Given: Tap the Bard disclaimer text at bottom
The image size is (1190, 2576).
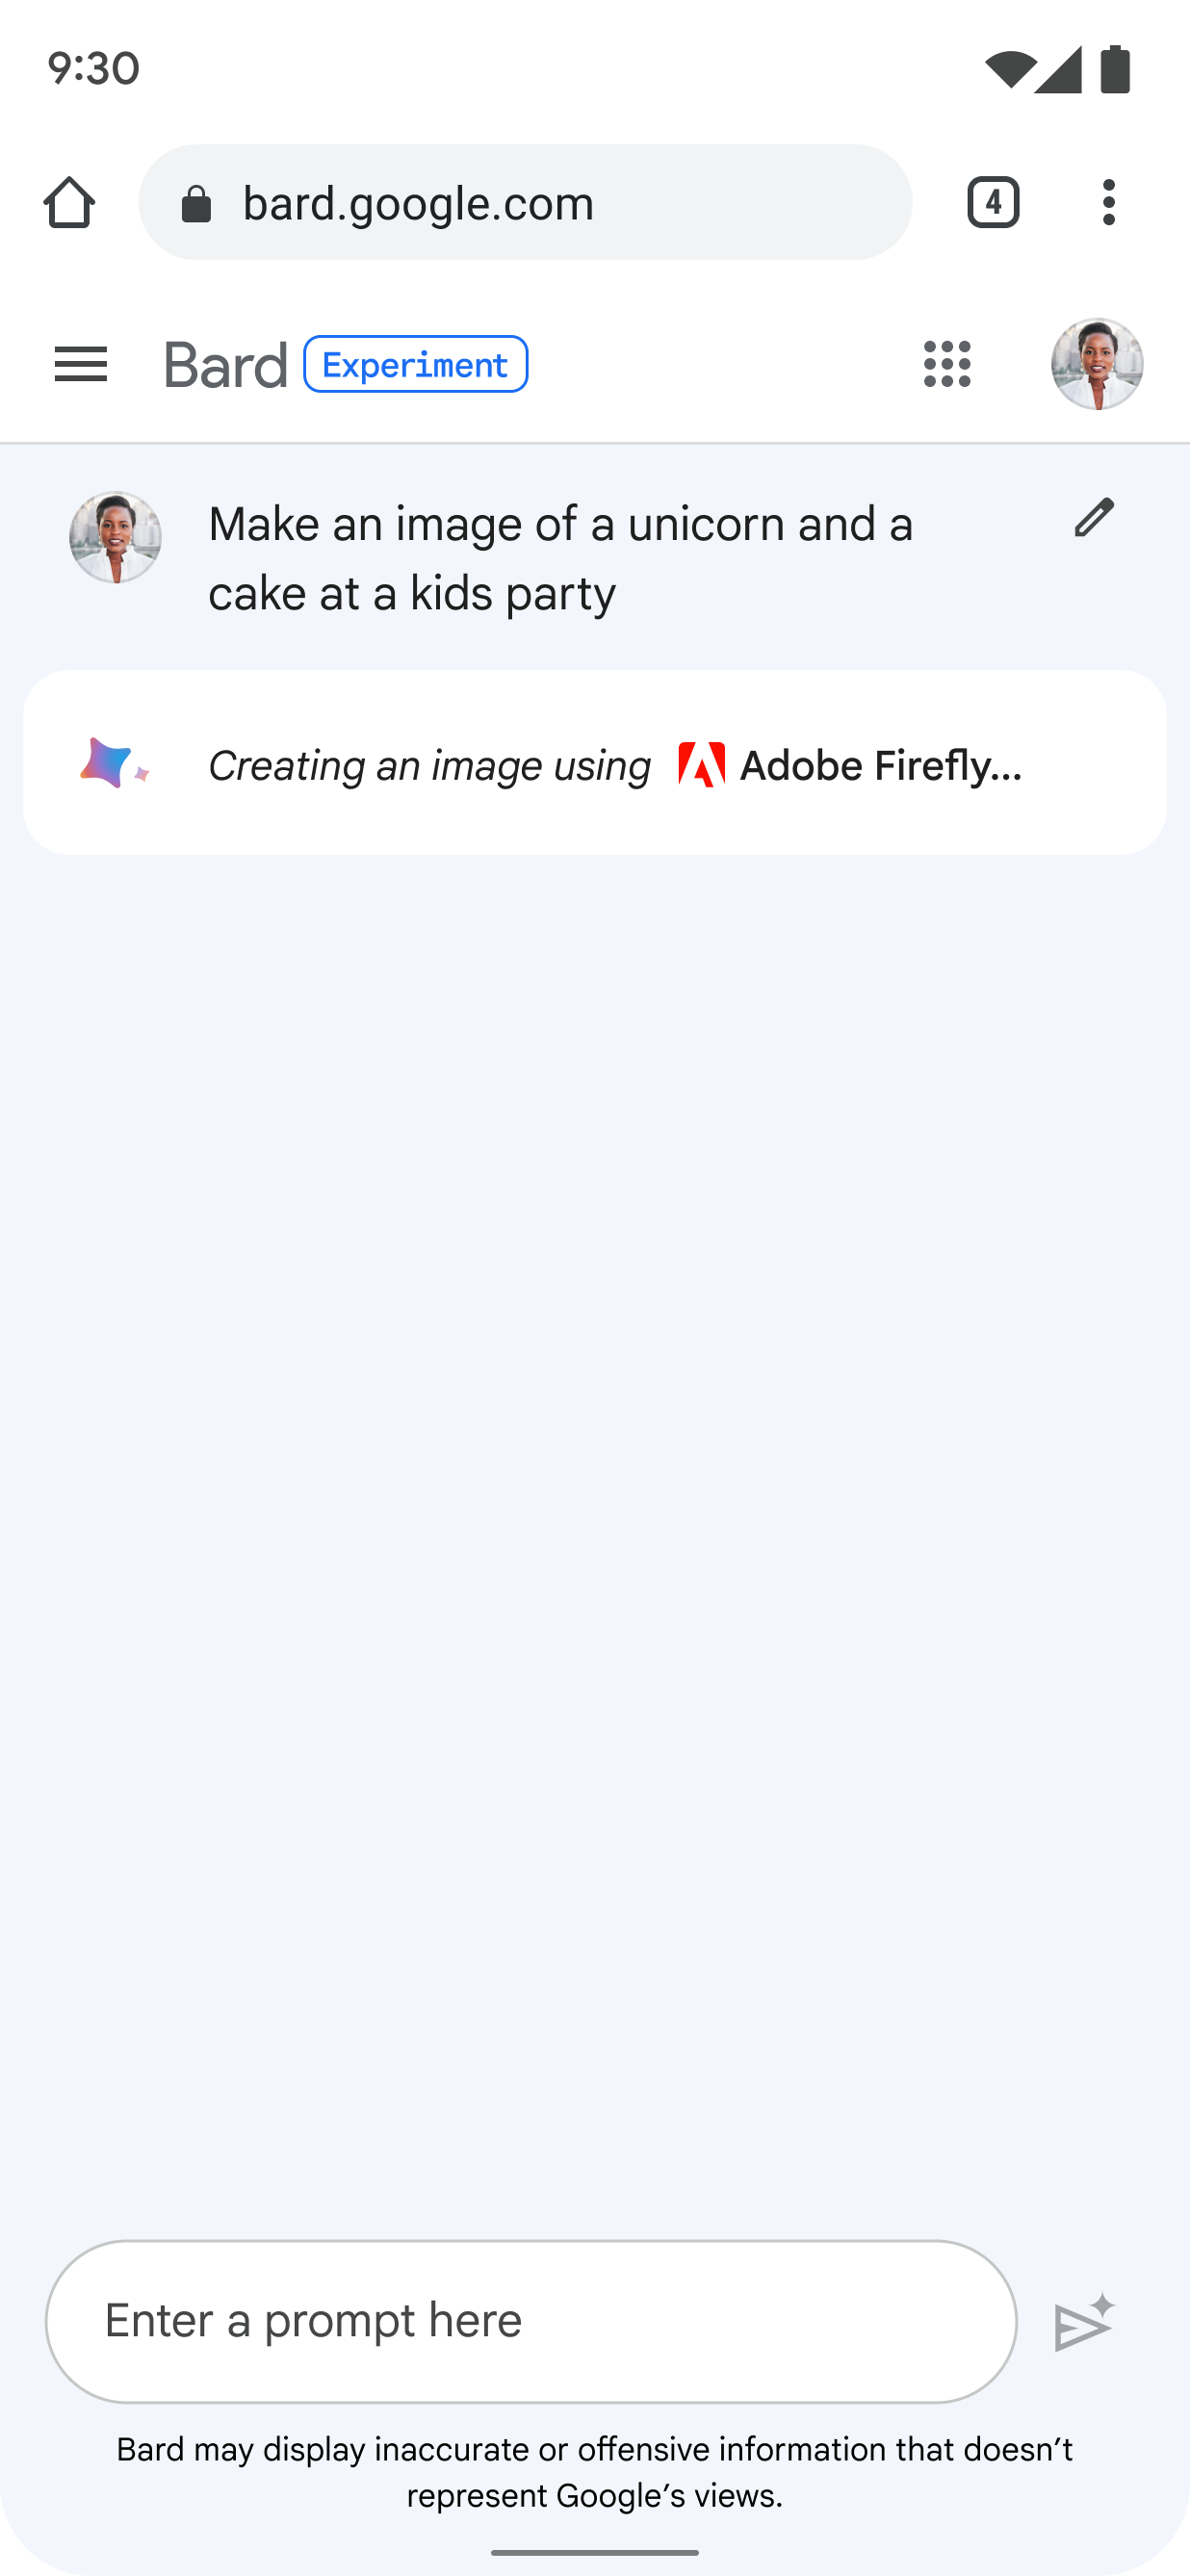Looking at the screenshot, I should pyautogui.click(x=595, y=2472).
